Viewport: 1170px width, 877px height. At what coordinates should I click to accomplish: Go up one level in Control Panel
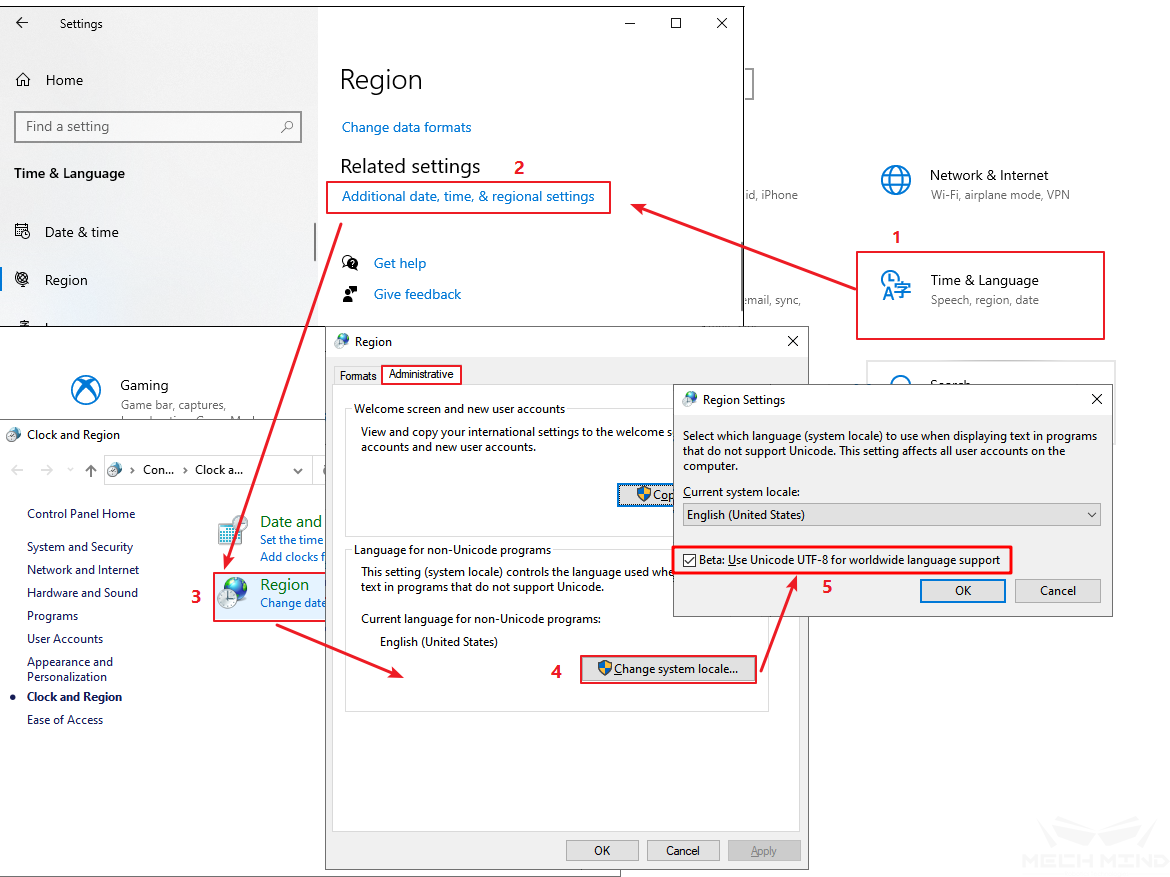tap(90, 470)
